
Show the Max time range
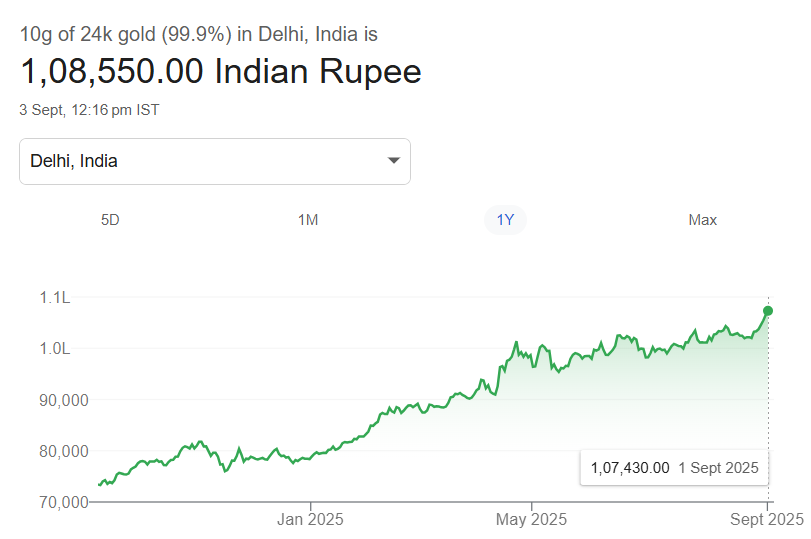(x=702, y=220)
